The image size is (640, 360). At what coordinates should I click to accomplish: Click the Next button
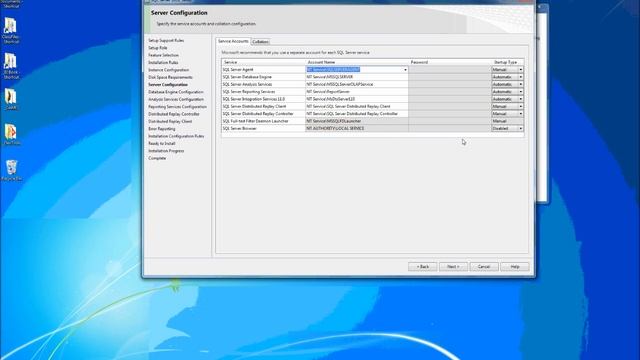coord(453,267)
